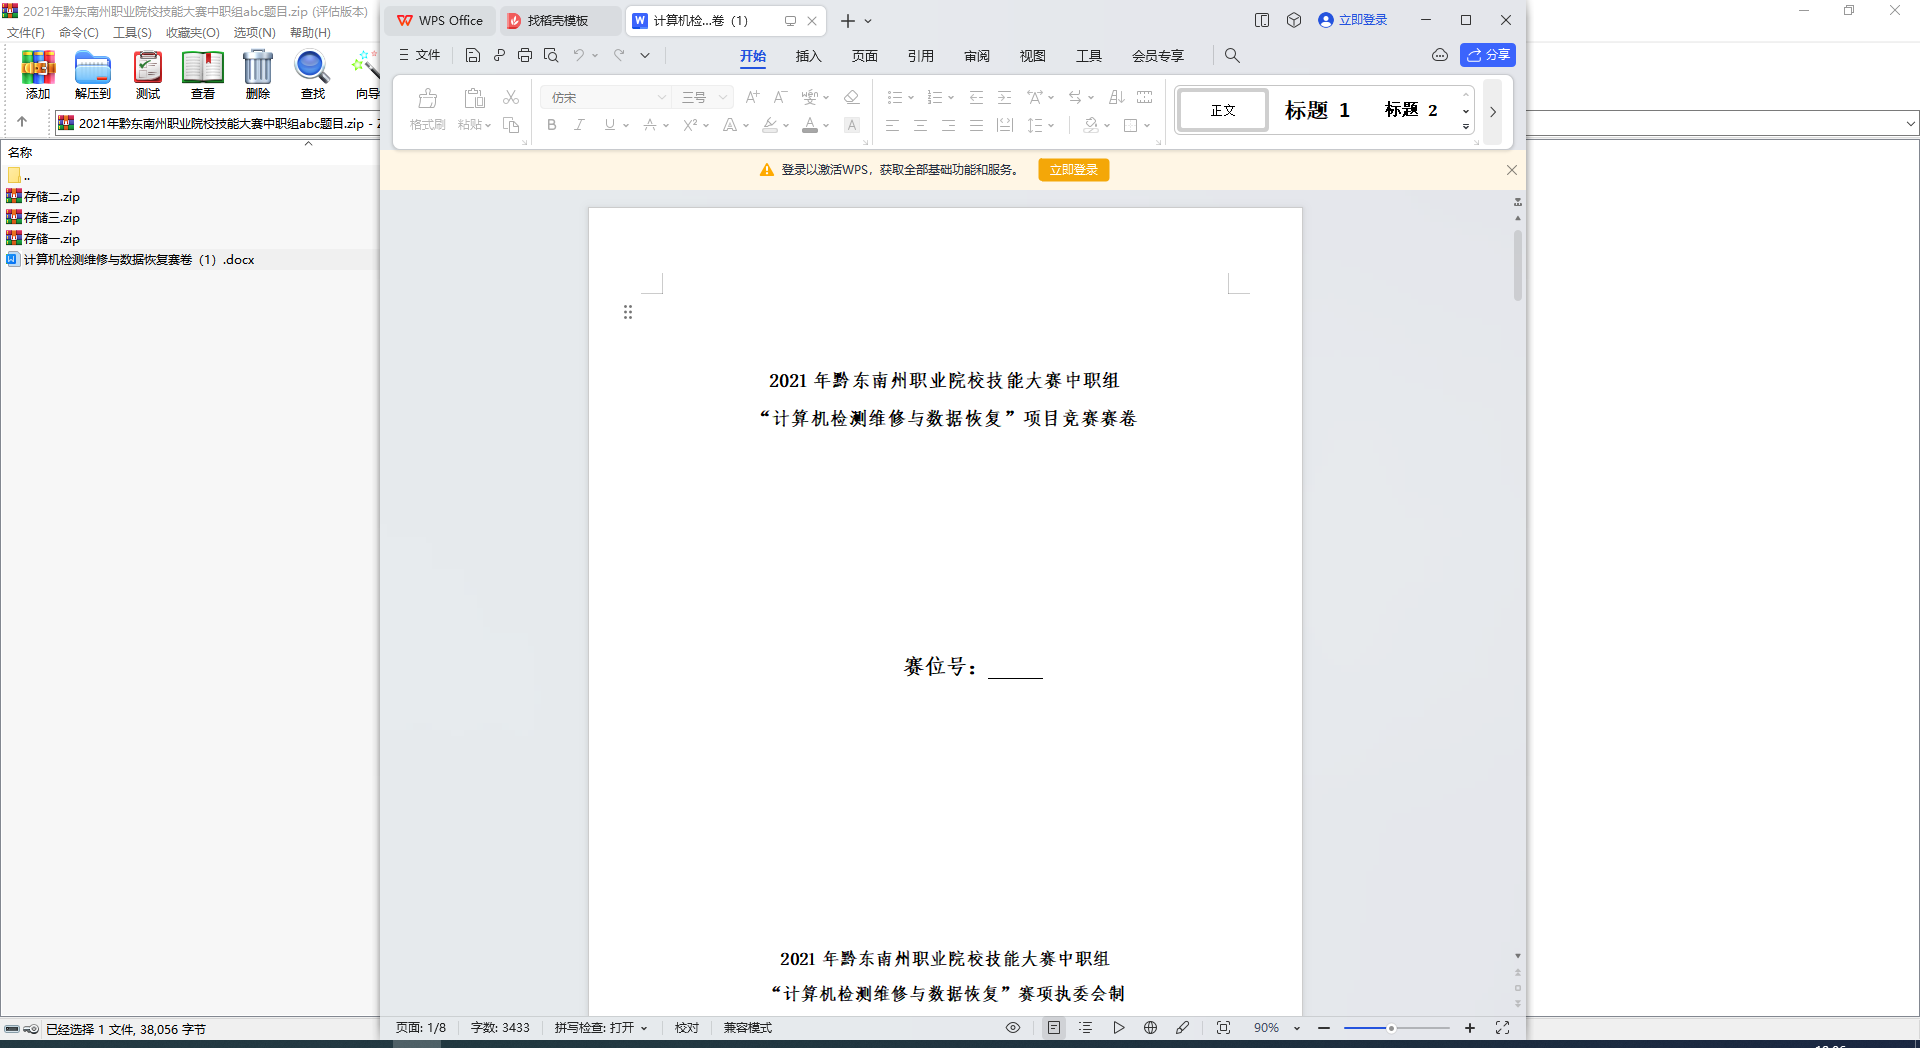Click the clear formatting eraser icon
Viewport: 1920px width, 1048px height.
click(852, 97)
